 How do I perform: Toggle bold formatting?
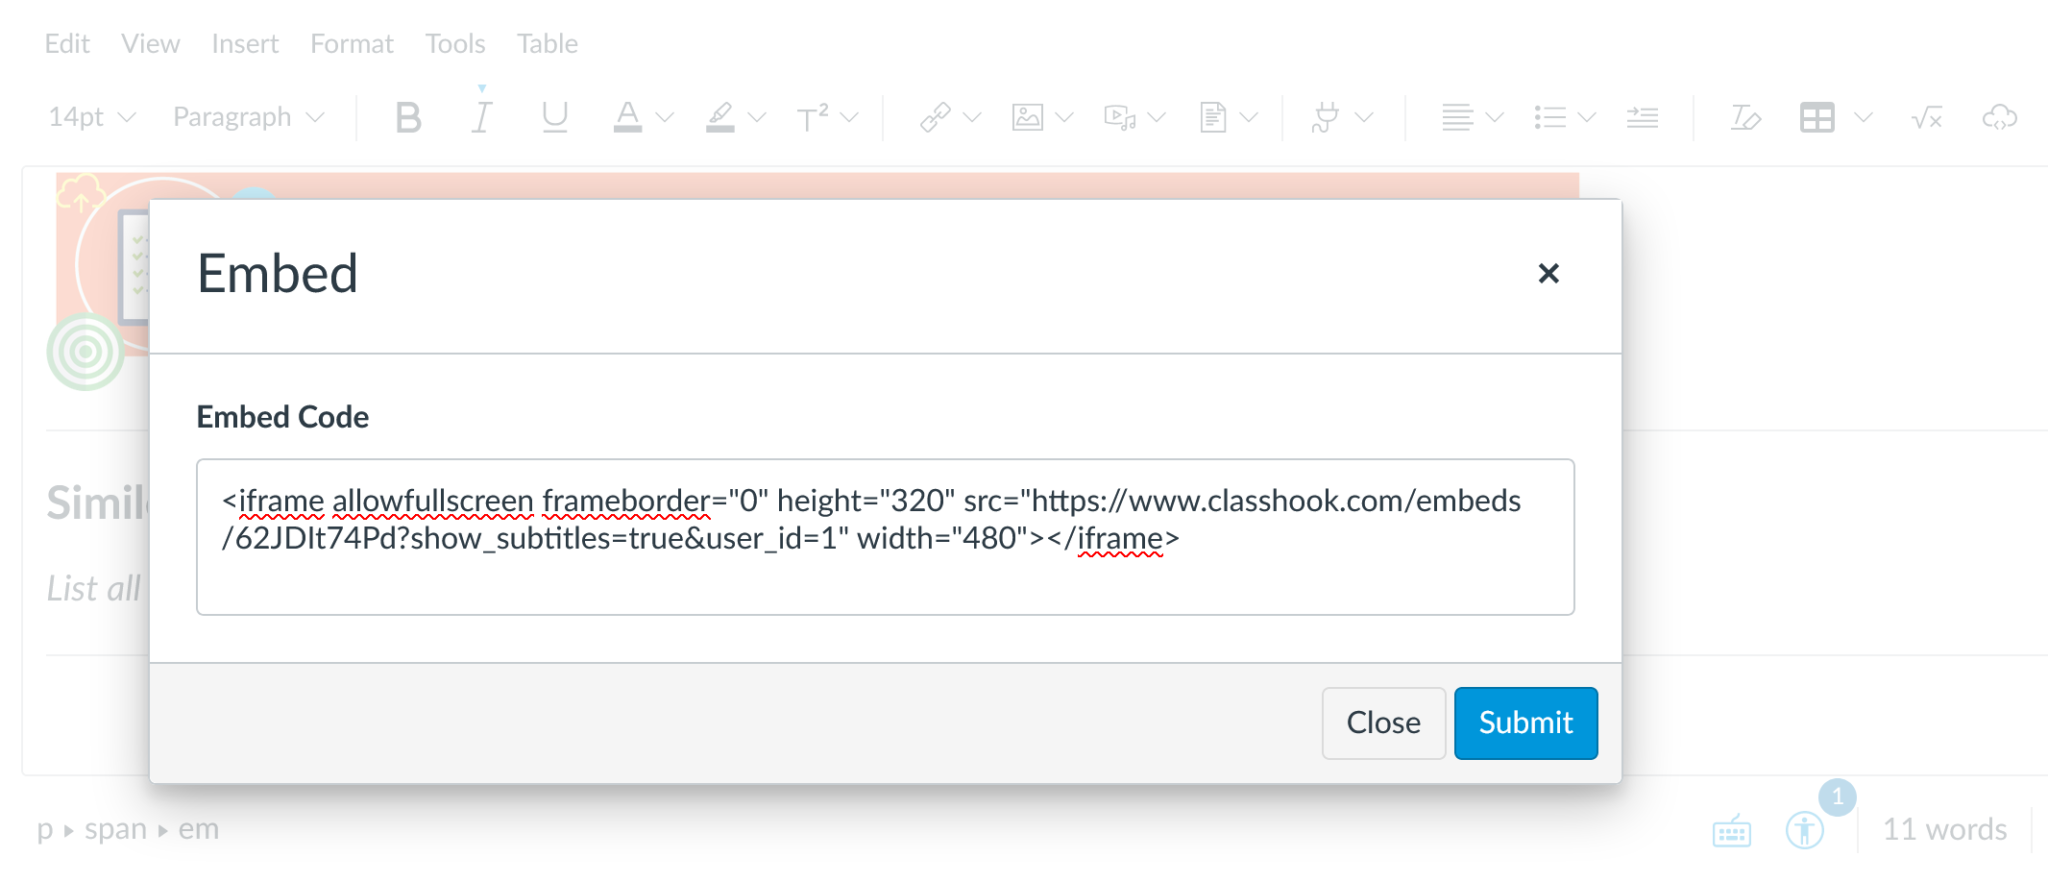[408, 117]
